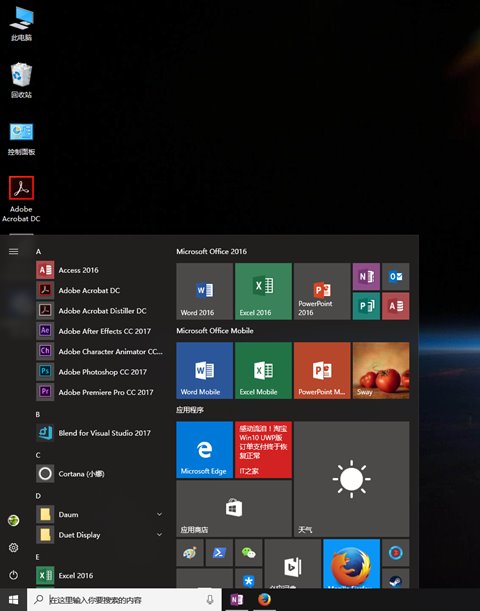Image resolution: width=480 pixels, height=611 pixels.
Task: Open the Mozilla Firefox tile
Action: [352, 563]
